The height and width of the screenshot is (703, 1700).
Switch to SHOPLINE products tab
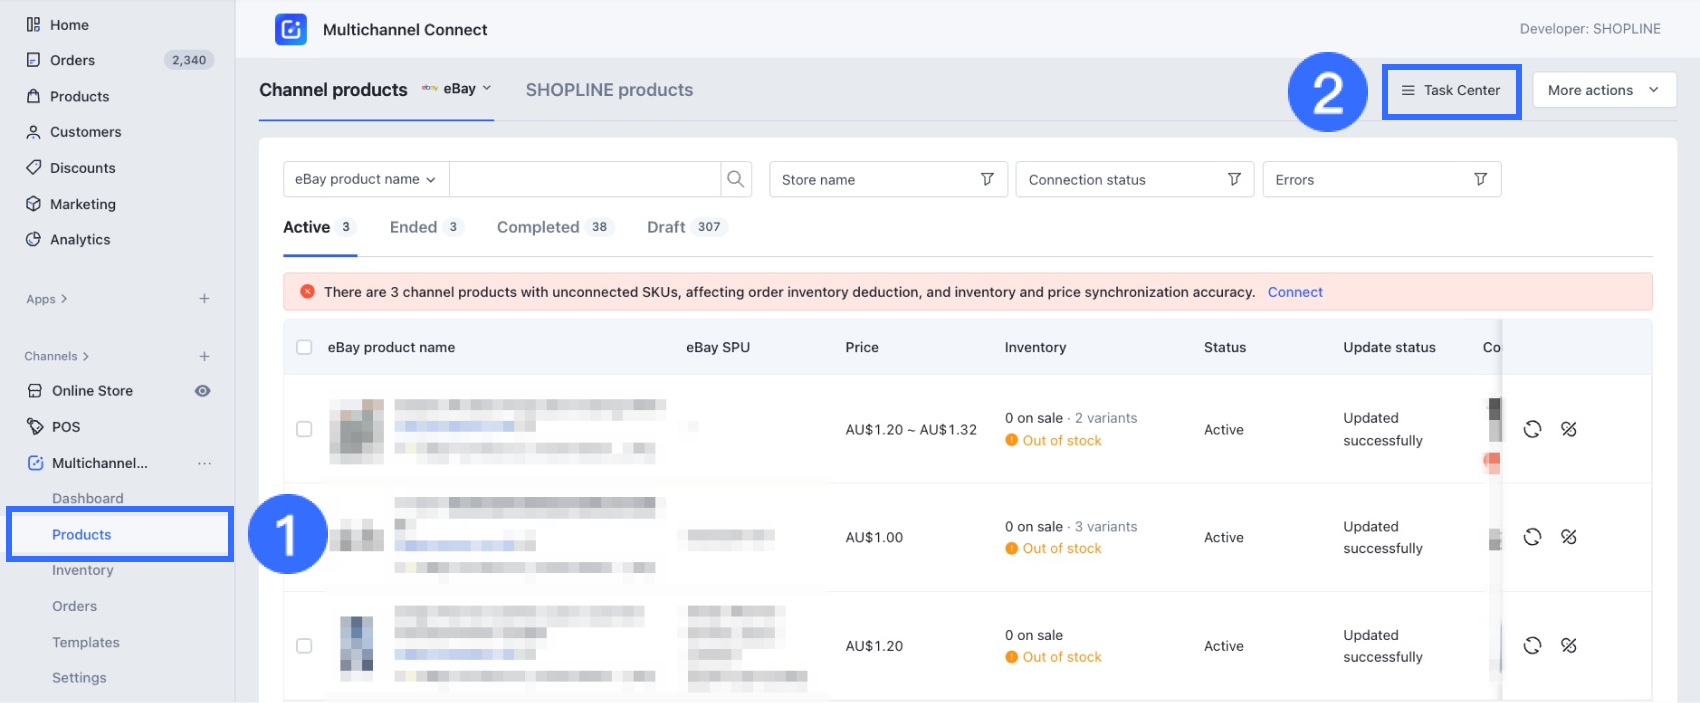coord(609,90)
